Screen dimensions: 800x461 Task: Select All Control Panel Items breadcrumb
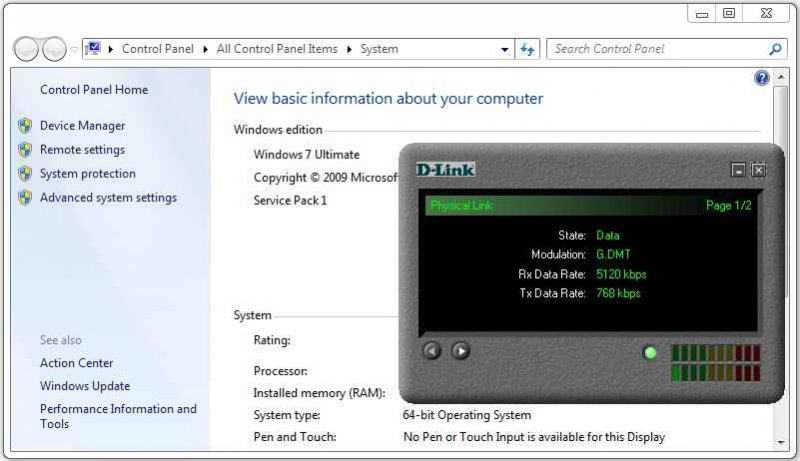(277, 49)
